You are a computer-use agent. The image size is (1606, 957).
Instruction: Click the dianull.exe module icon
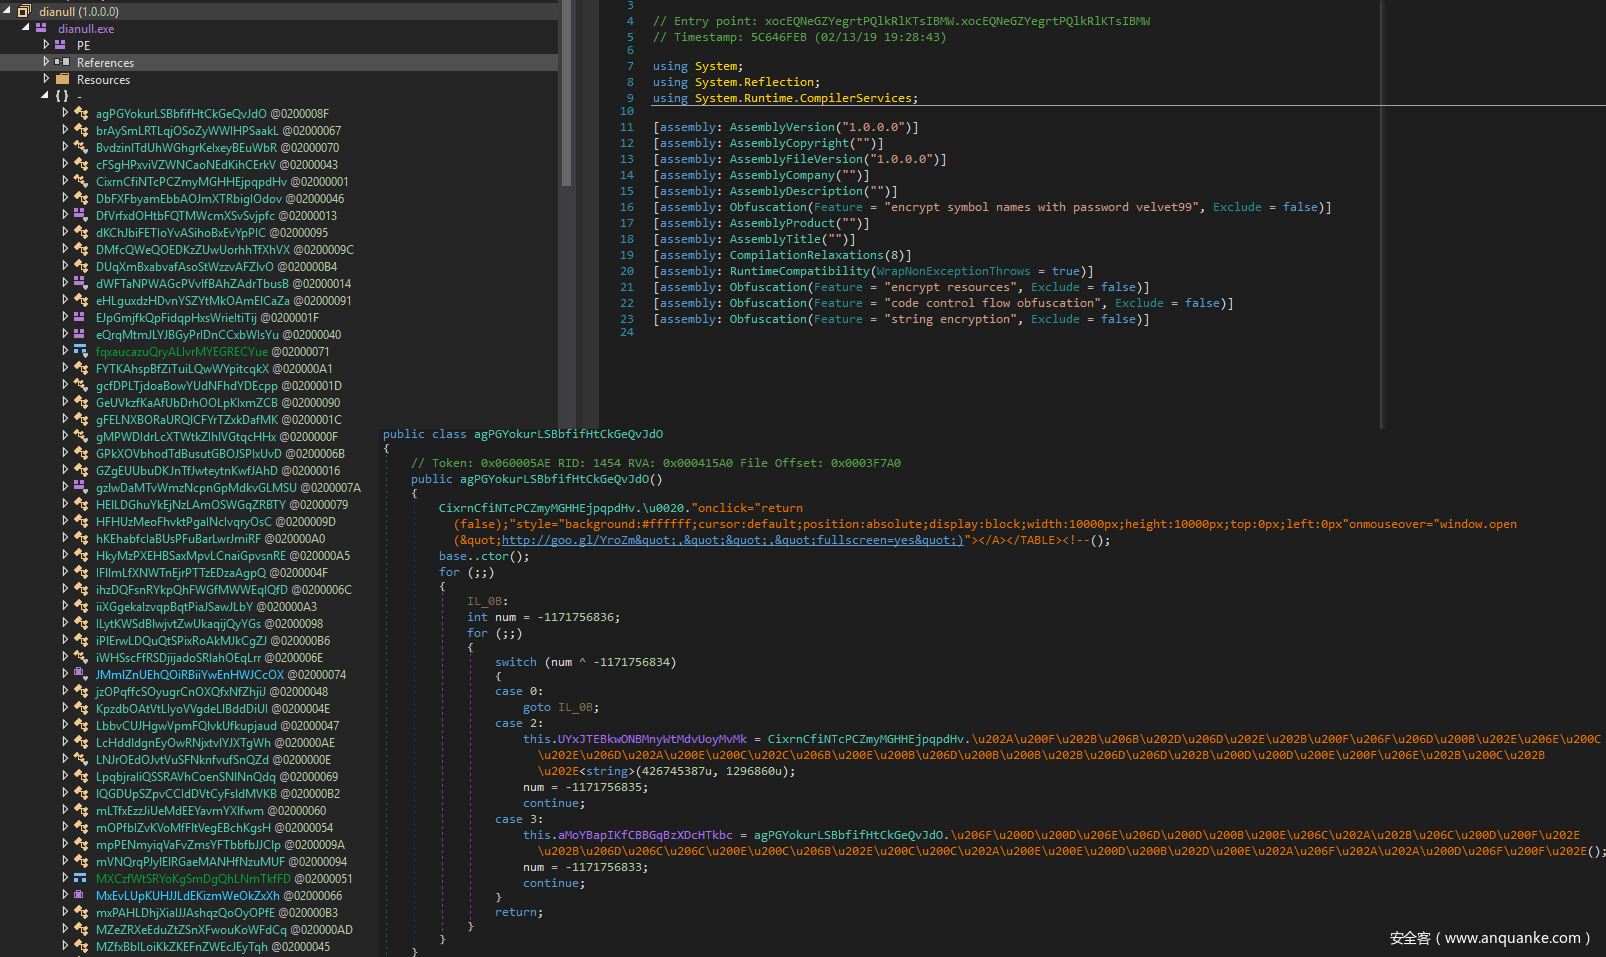tap(42, 28)
